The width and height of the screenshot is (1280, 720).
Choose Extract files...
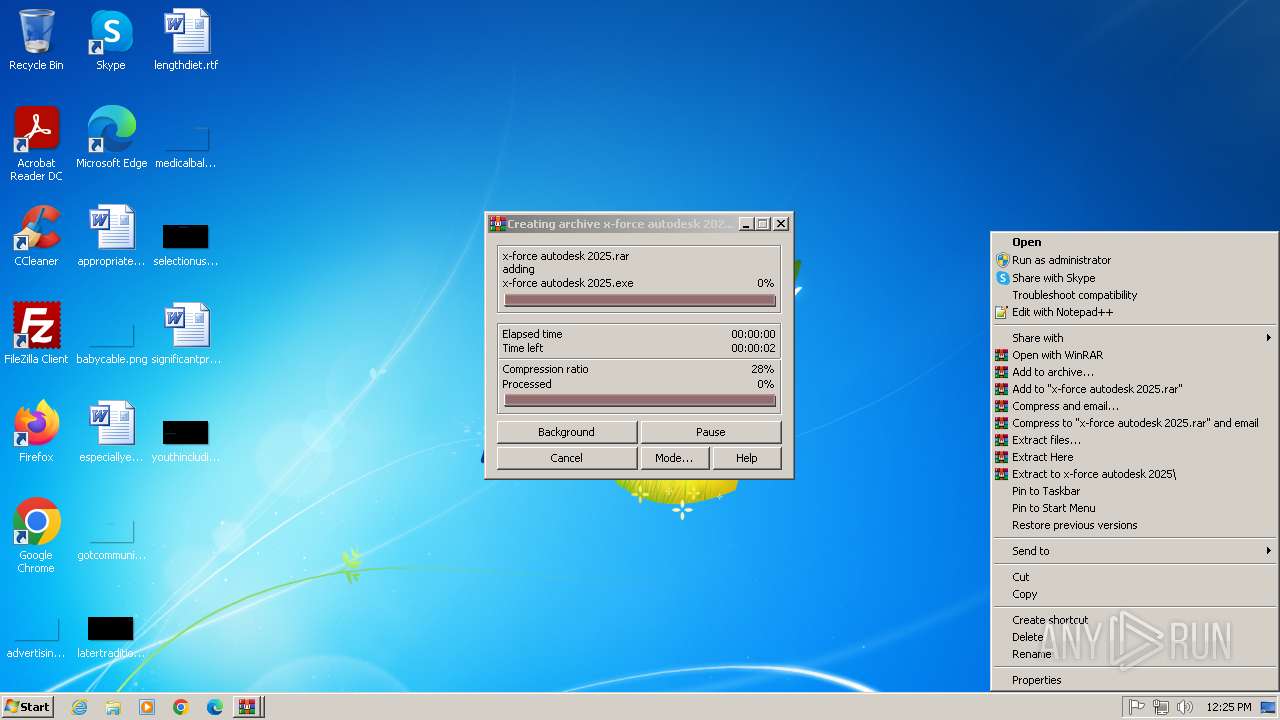coord(1134,440)
